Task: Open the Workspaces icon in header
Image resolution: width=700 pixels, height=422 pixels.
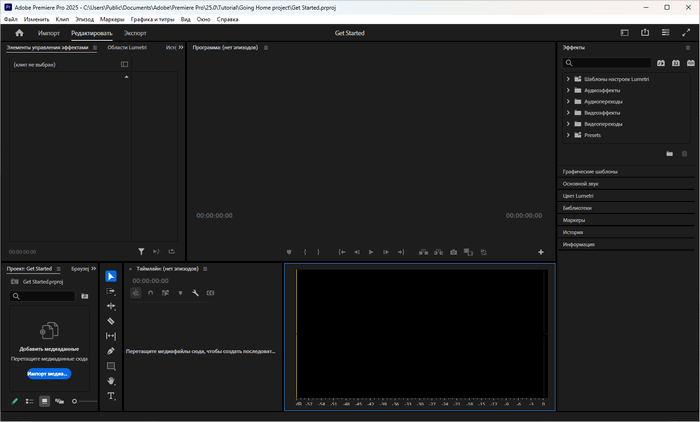Action: coord(625,33)
